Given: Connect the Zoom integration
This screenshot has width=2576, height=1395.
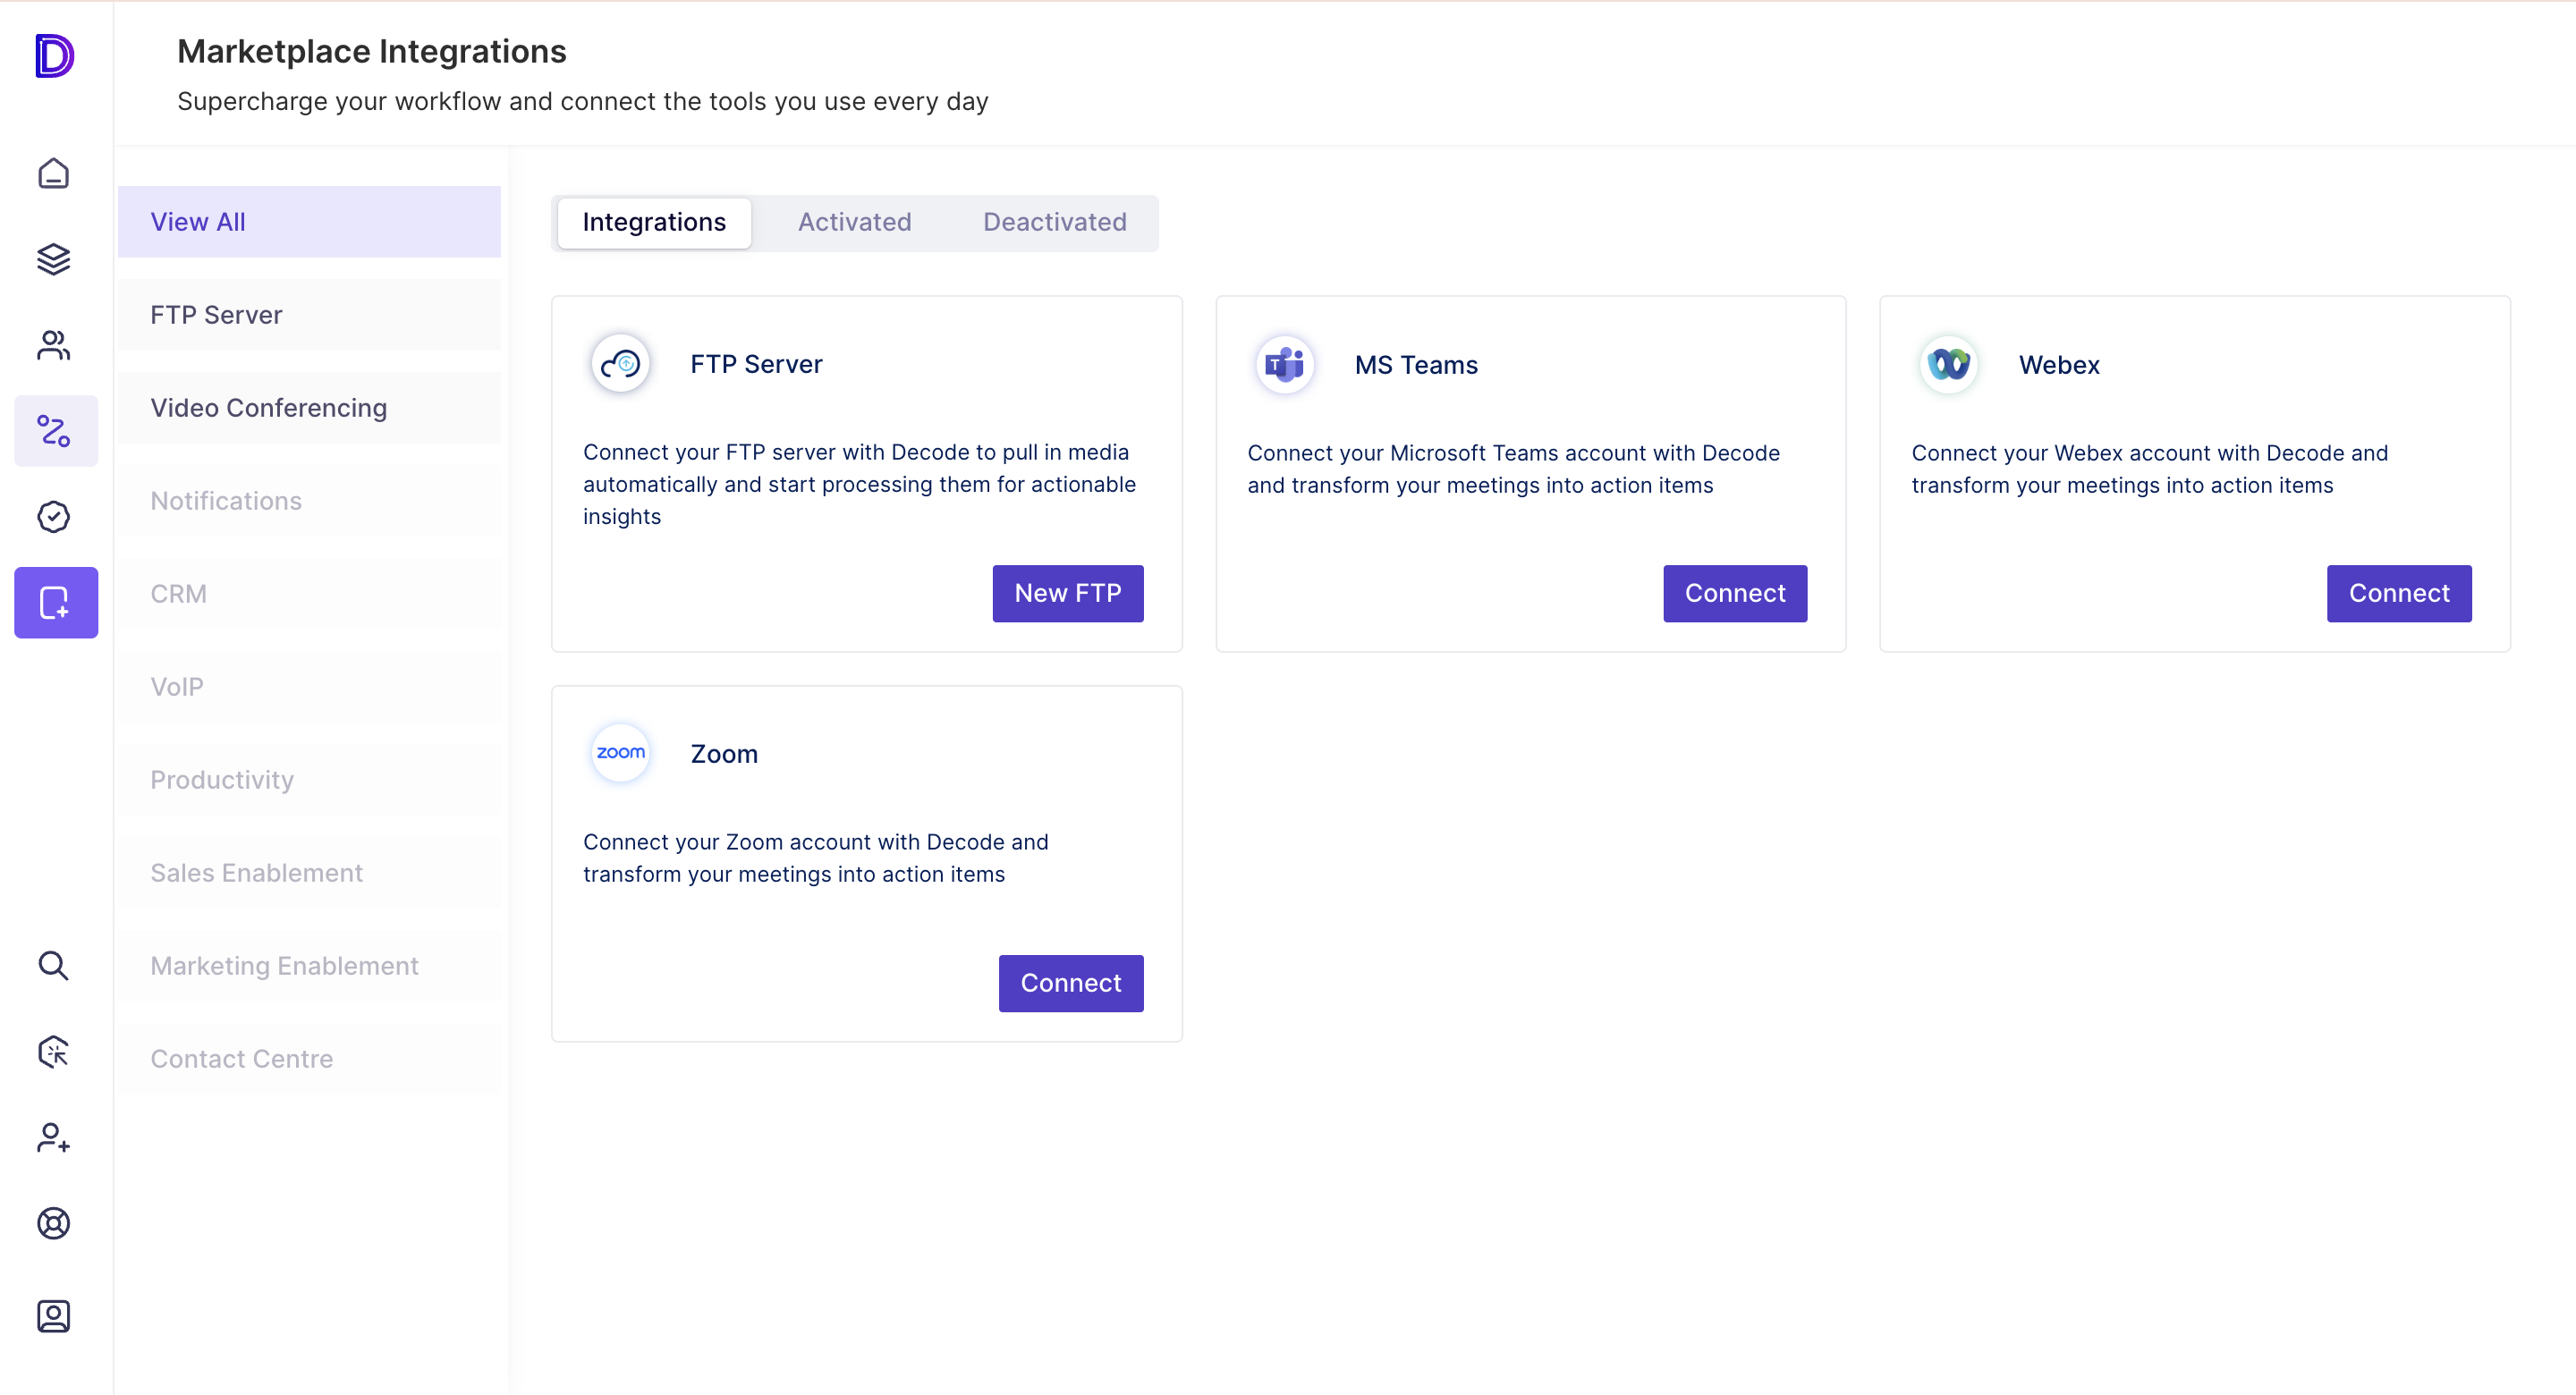Looking at the screenshot, I should pos(1070,983).
